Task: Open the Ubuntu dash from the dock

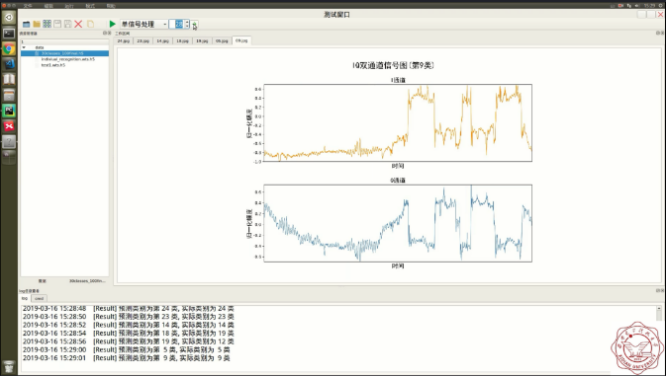Action: [9, 17]
